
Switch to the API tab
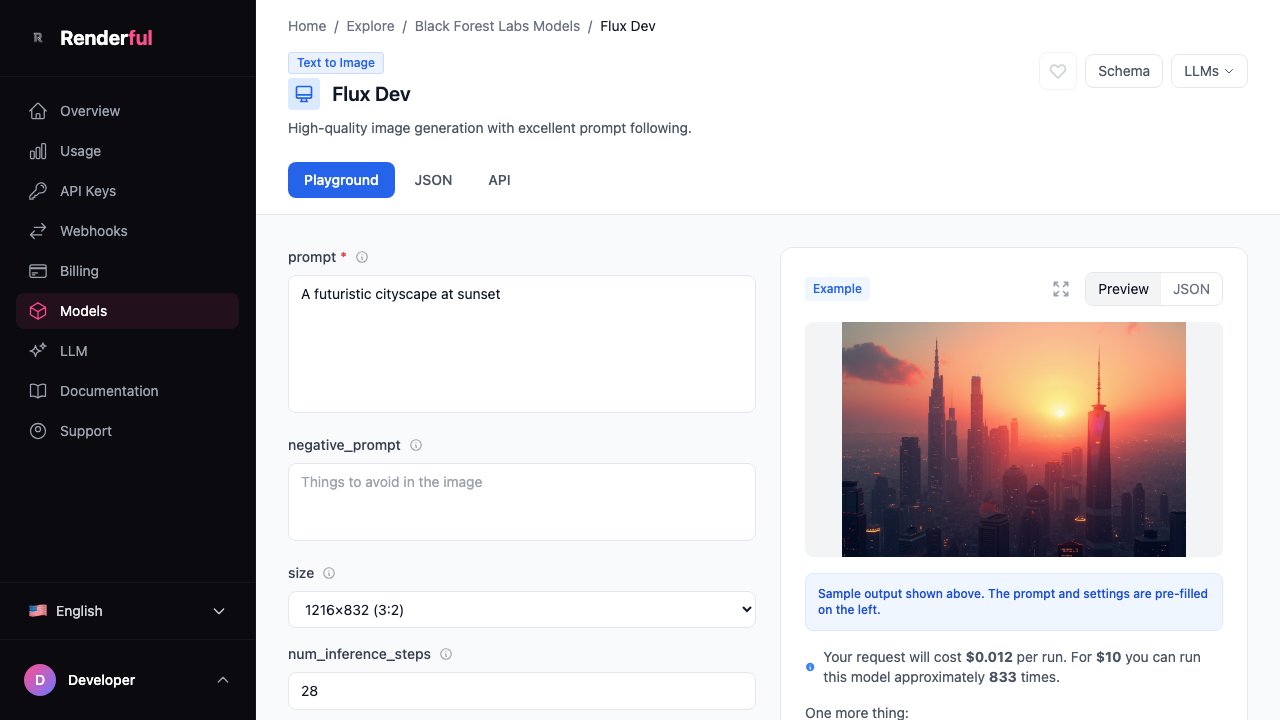pyautogui.click(x=499, y=180)
